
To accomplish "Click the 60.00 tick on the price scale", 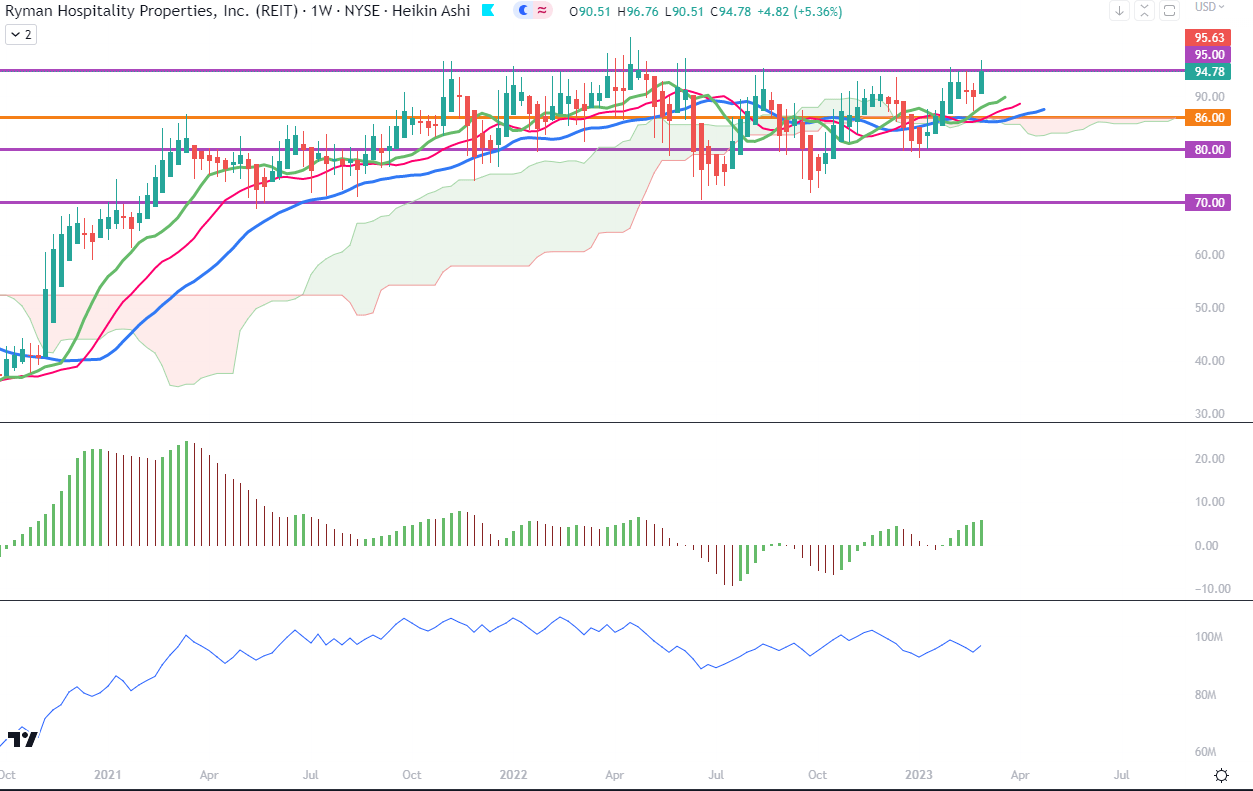I will coord(1209,255).
